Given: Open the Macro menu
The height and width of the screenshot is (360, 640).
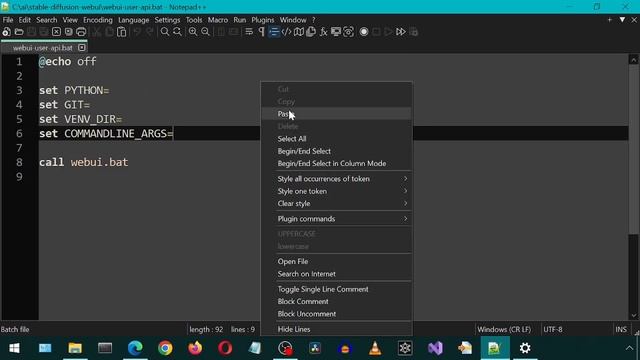Looking at the screenshot, I should [x=218, y=20].
